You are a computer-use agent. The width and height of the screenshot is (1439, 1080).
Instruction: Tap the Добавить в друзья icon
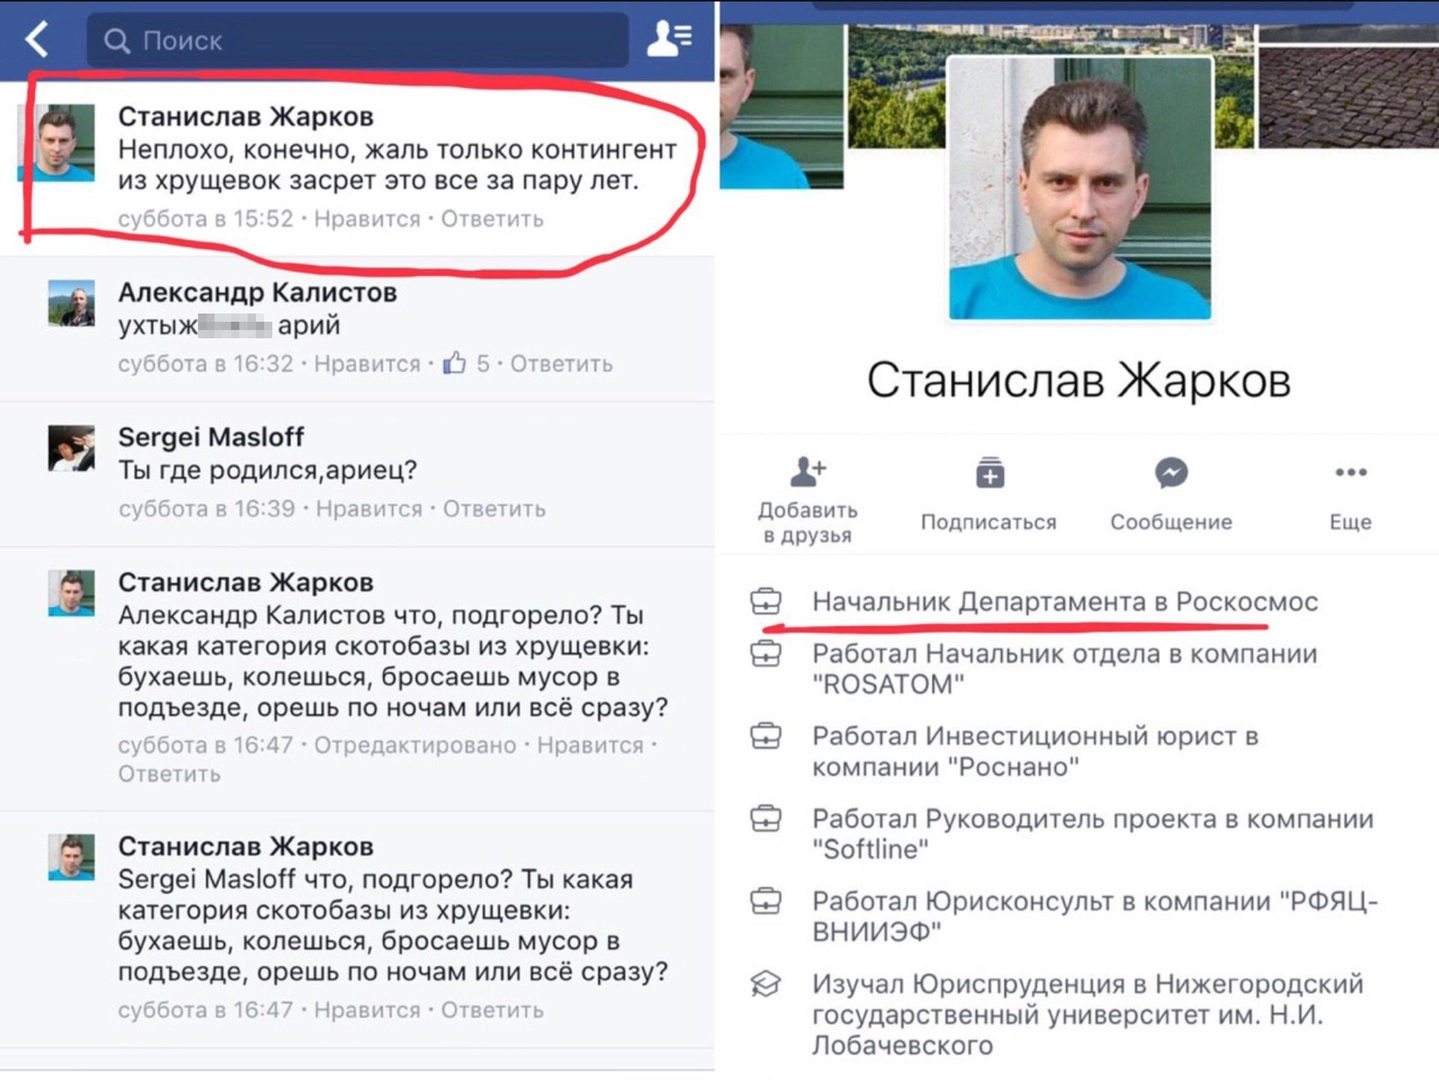[x=807, y=471]
